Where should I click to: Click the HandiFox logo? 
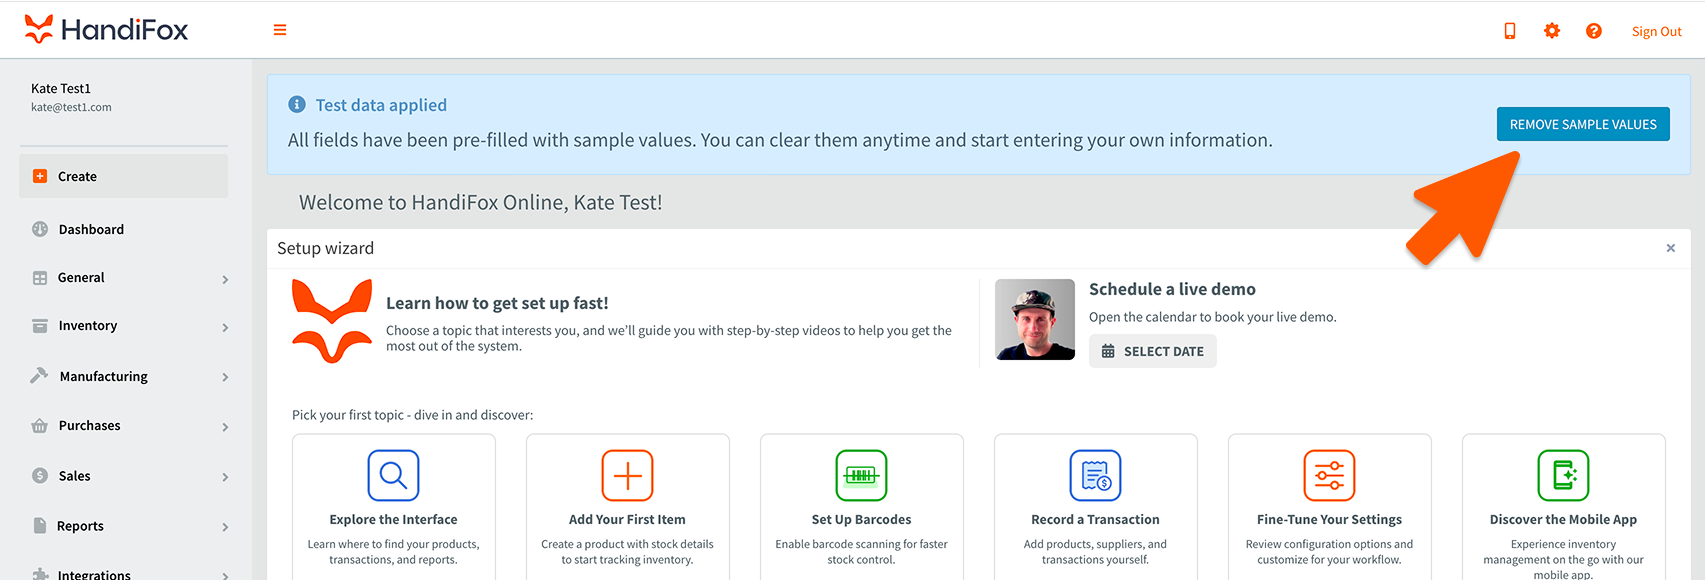pyautogui.click(x=106, y=30)
